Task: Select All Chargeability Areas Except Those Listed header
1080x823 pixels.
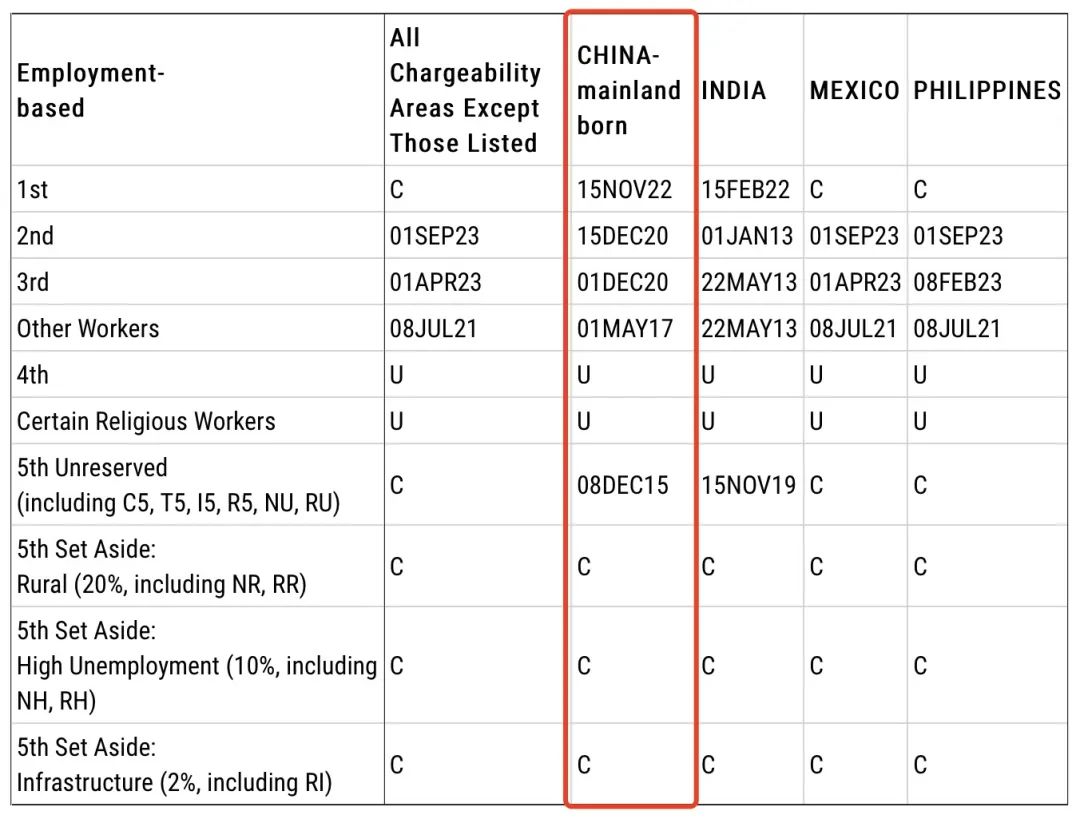Action: [x=465, y=90]
